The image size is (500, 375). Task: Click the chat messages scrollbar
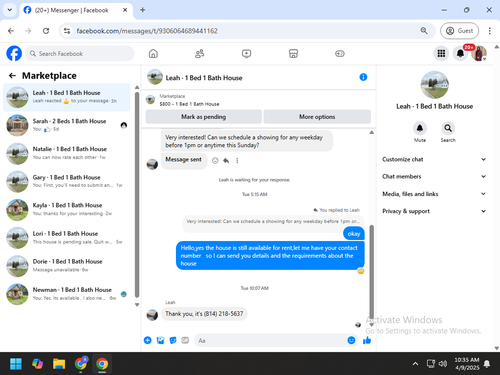[x=371, y=272]
